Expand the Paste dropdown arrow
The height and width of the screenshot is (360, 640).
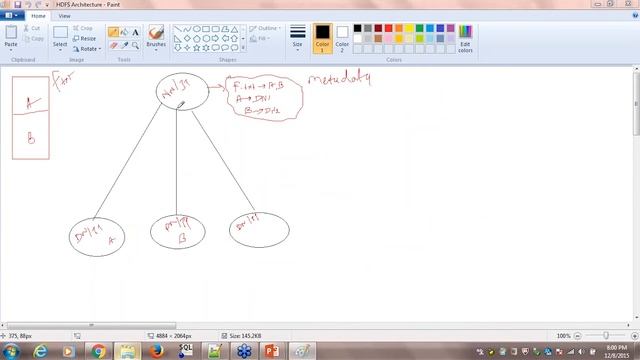click(11, 50)
